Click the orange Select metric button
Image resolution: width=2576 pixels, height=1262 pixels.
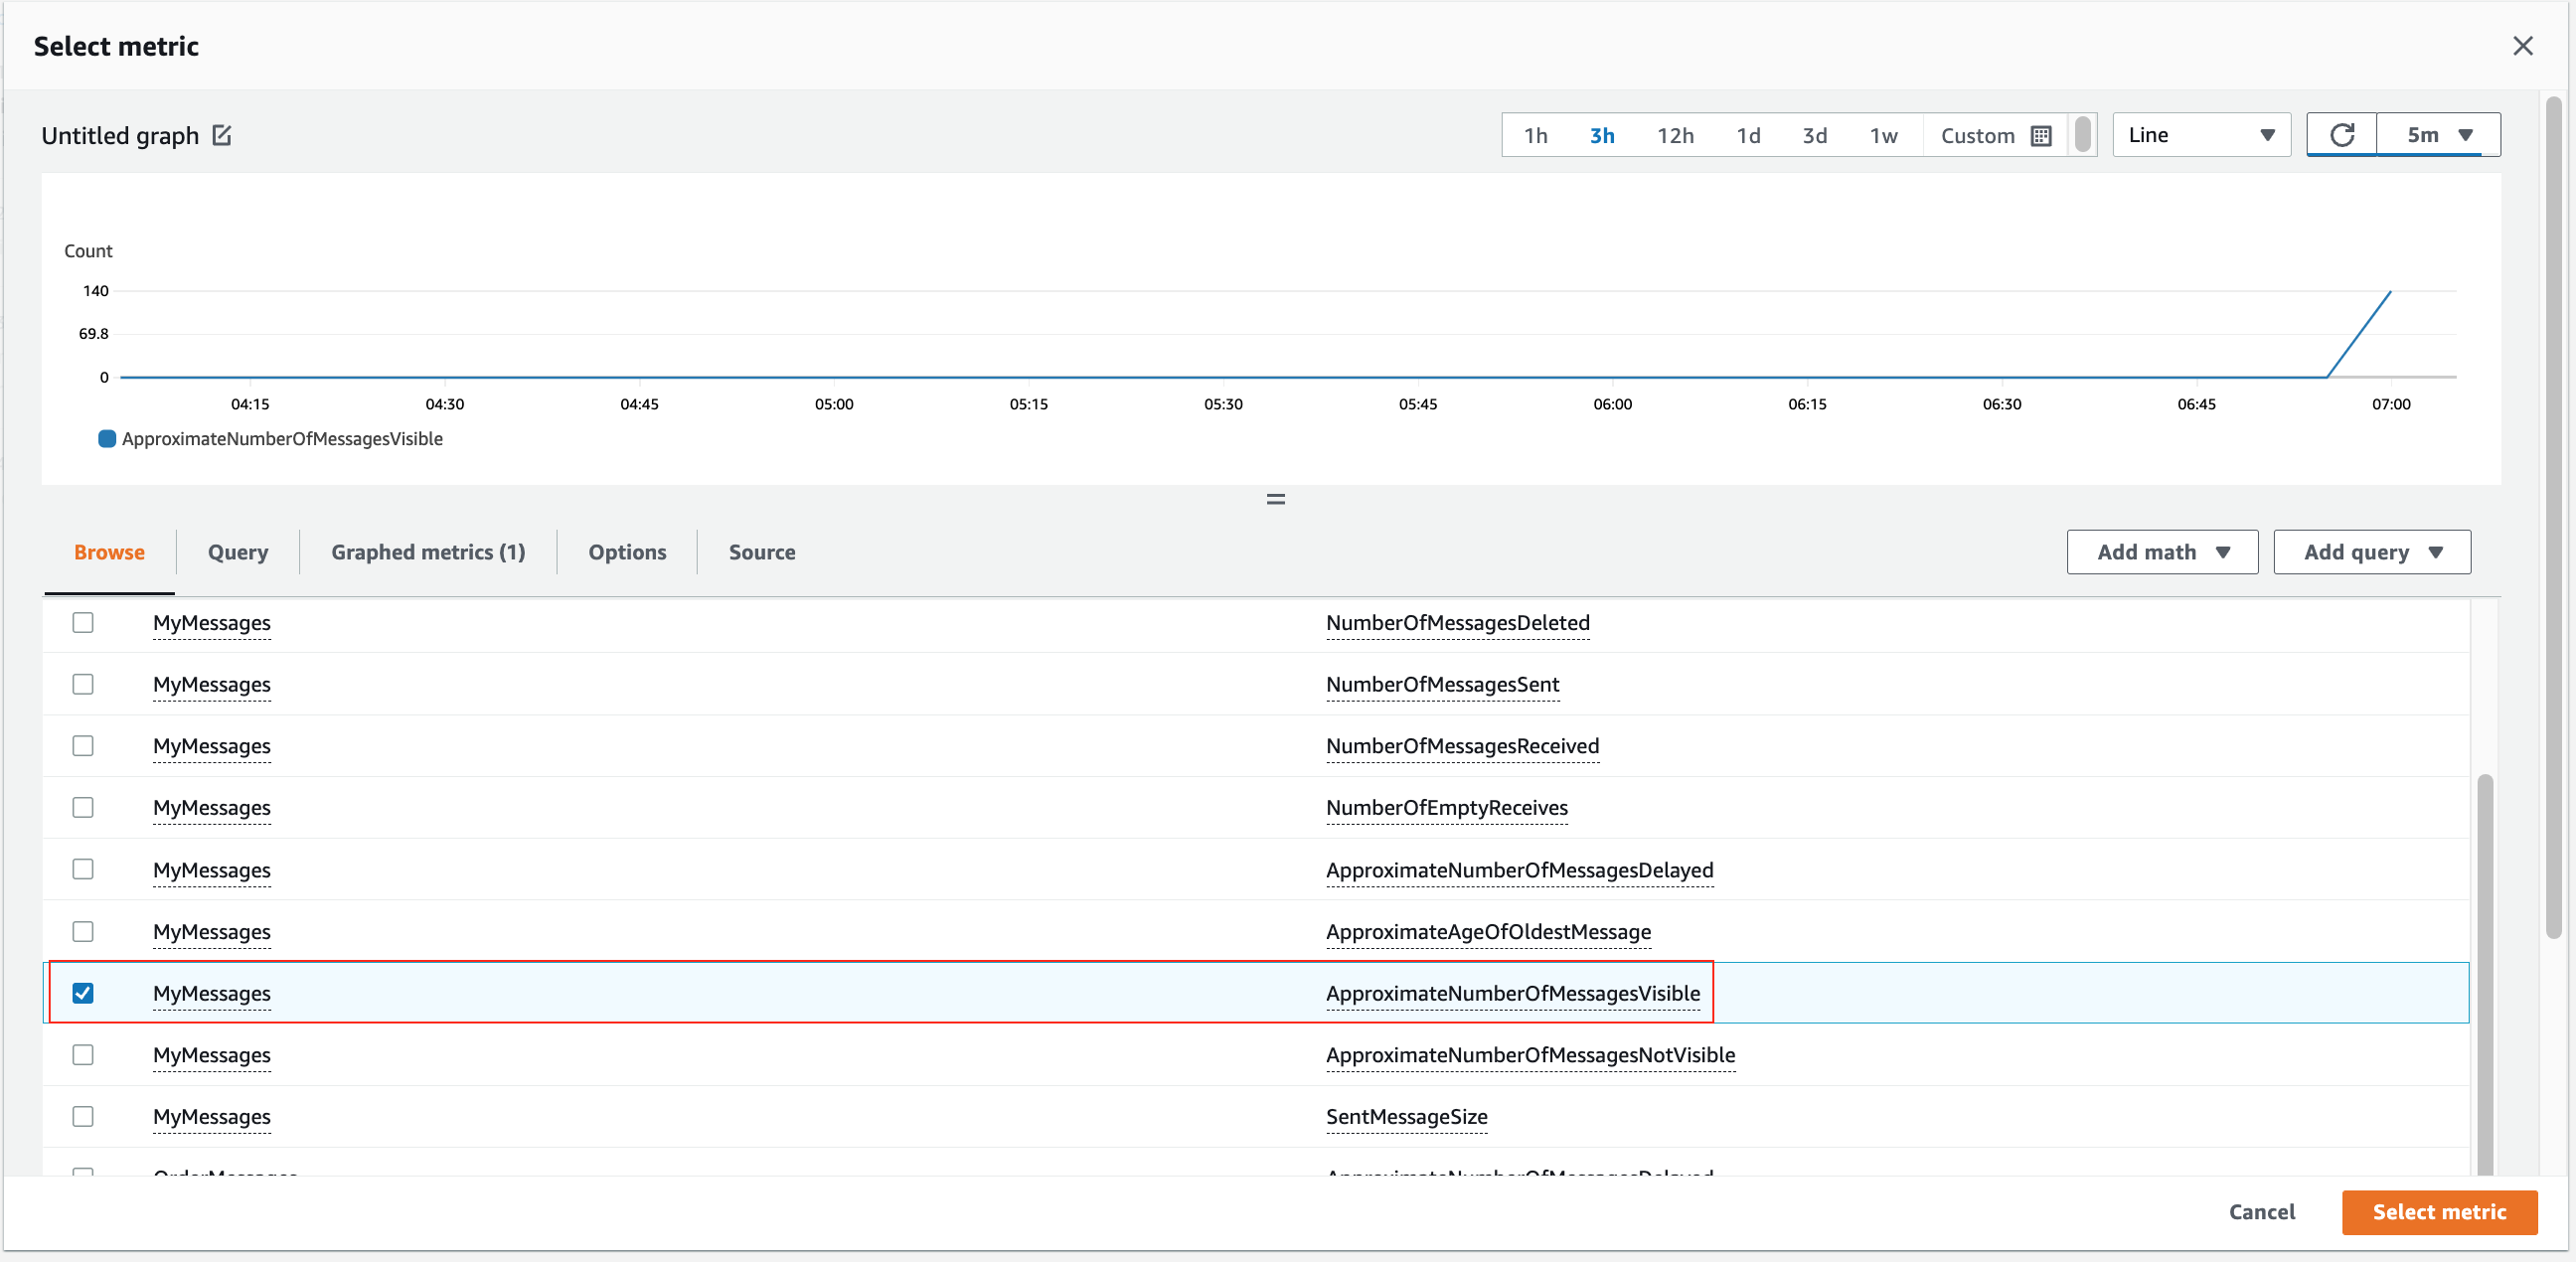click(2439, 1212)
